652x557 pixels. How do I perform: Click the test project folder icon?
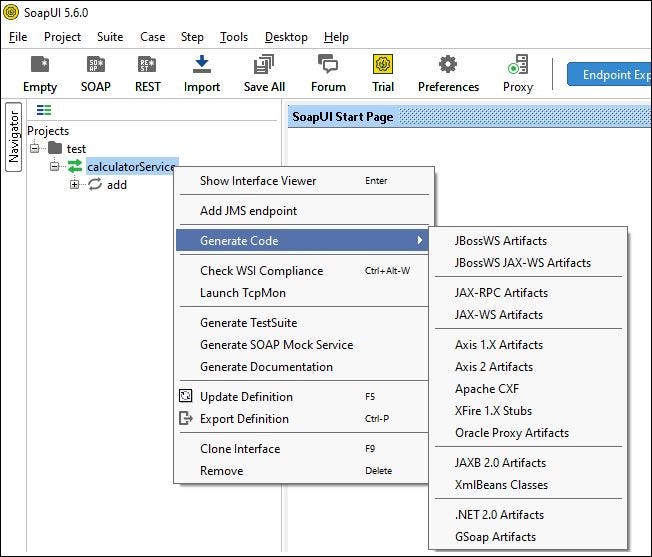point(55,148)
